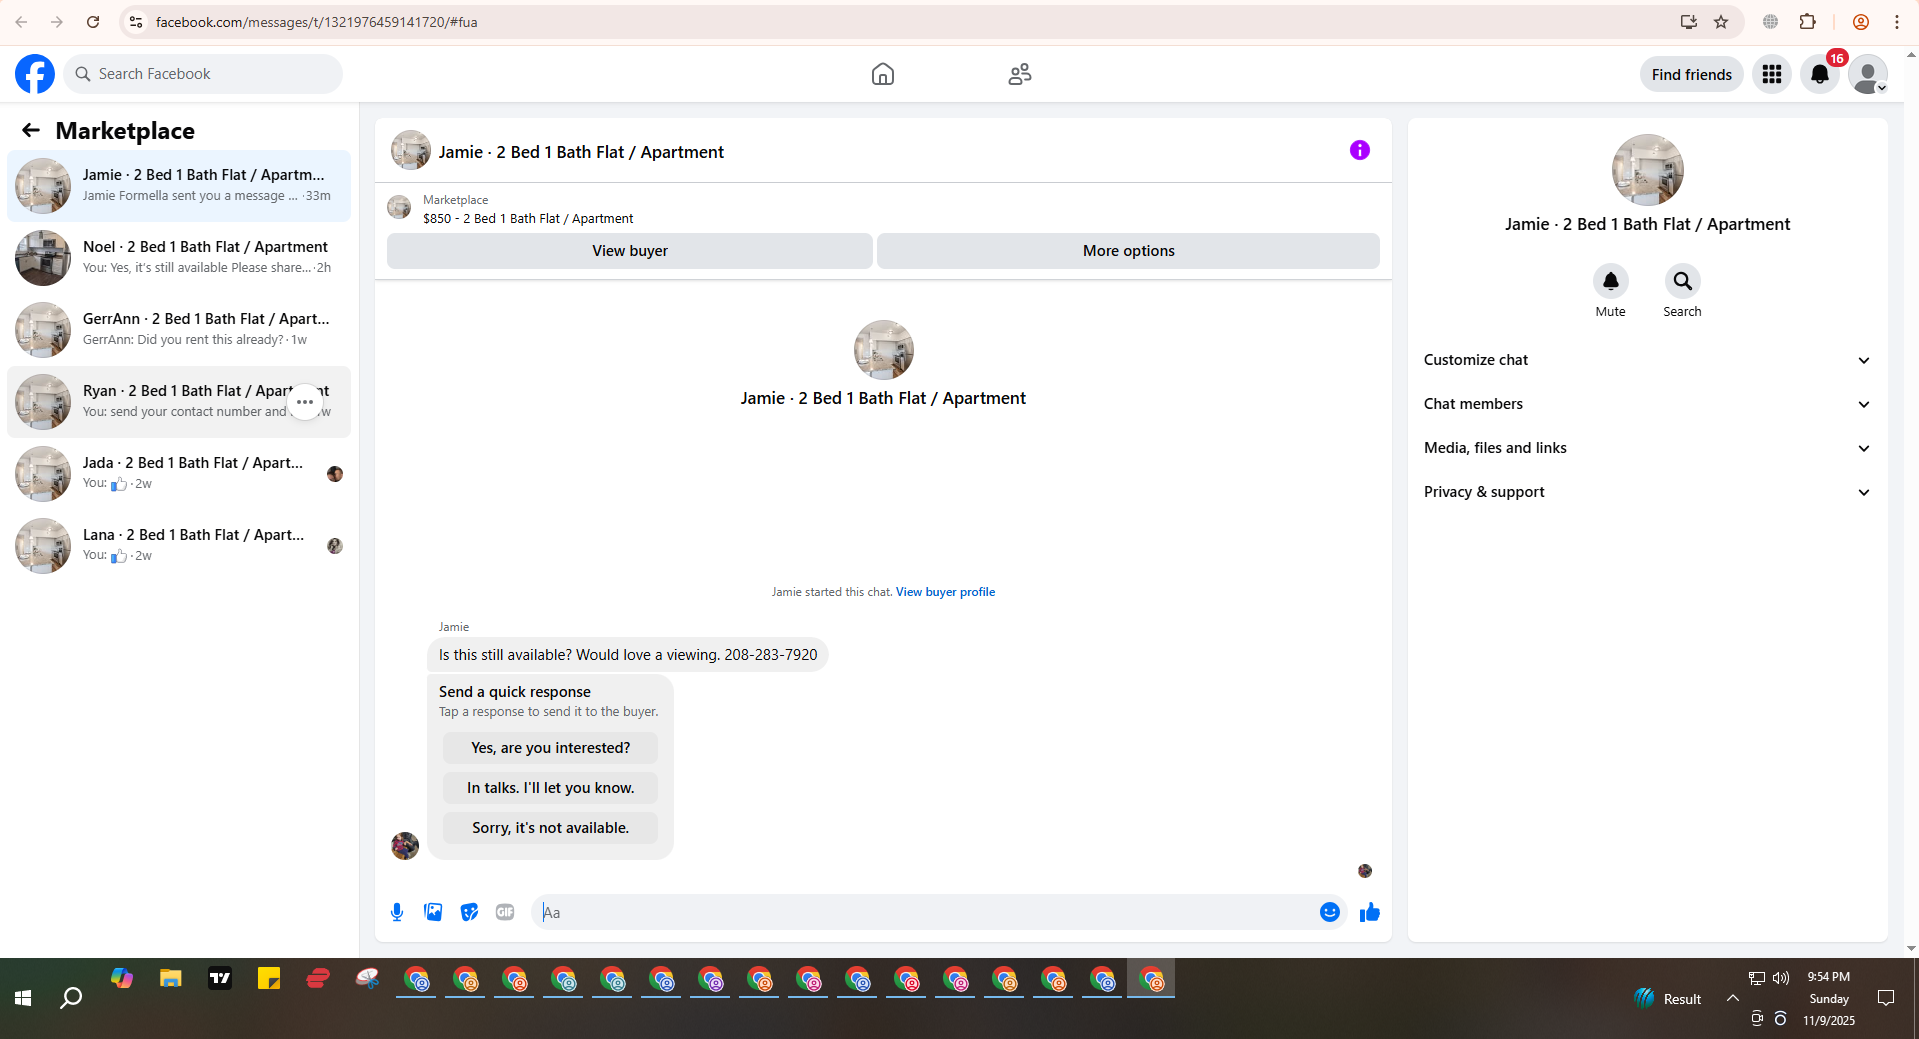Expand Chat members section
The height and width of the screenshot is (1039, 1919).
coord(1648,404)
